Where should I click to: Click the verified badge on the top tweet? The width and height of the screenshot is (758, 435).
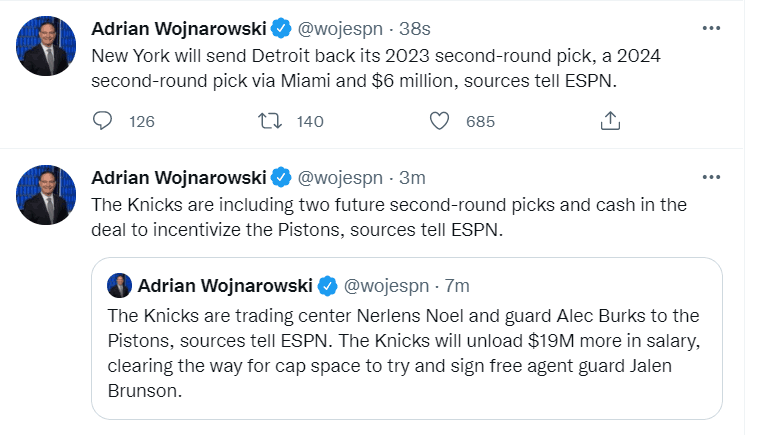tap(281, 29)
